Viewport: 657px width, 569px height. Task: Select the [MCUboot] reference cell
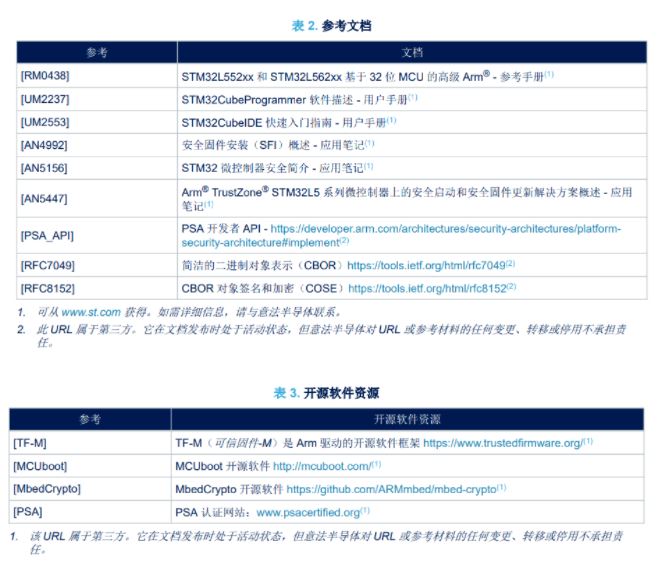pyautogui.click(x=90, y=466)
